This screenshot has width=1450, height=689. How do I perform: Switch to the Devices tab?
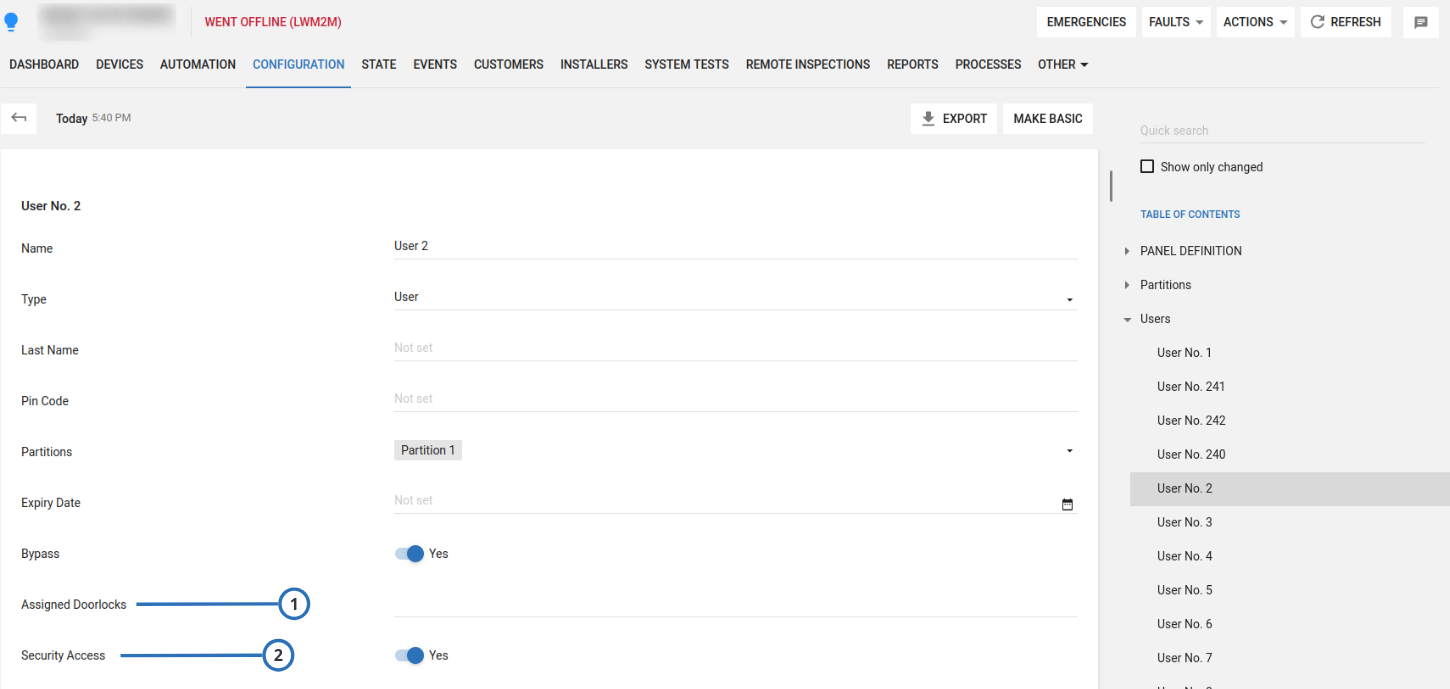119,64
